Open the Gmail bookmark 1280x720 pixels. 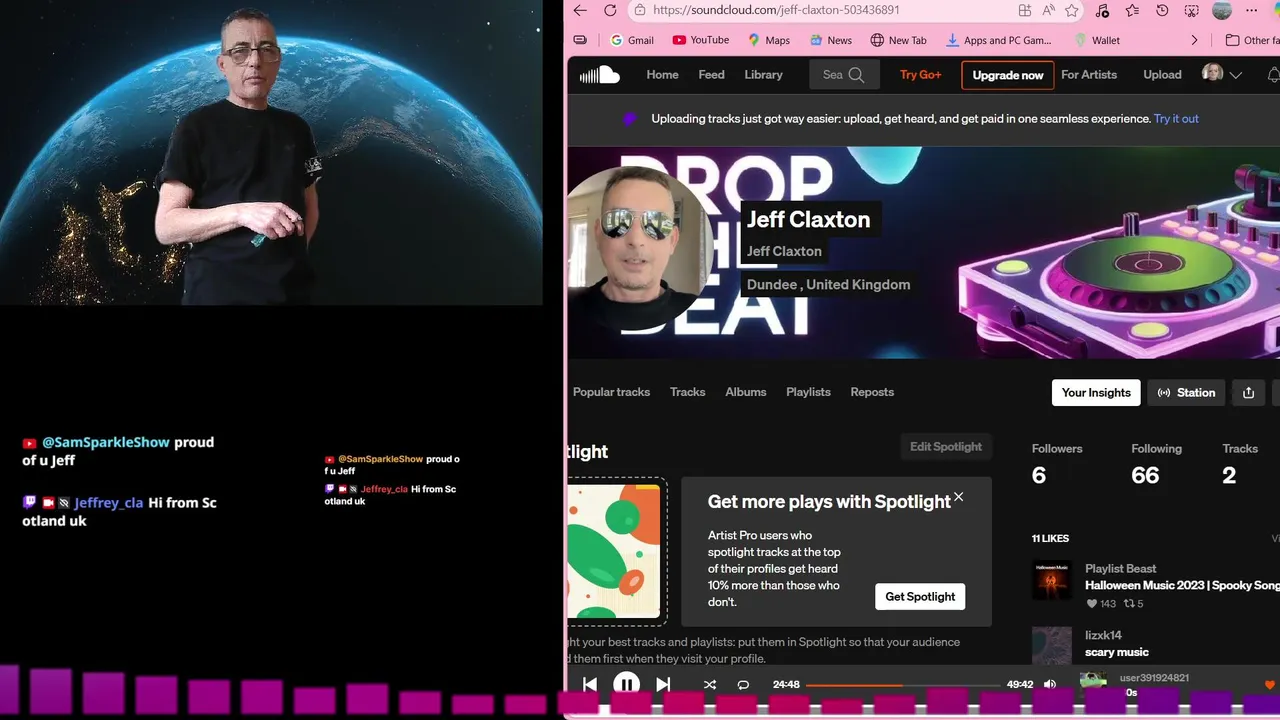point(631,40)
